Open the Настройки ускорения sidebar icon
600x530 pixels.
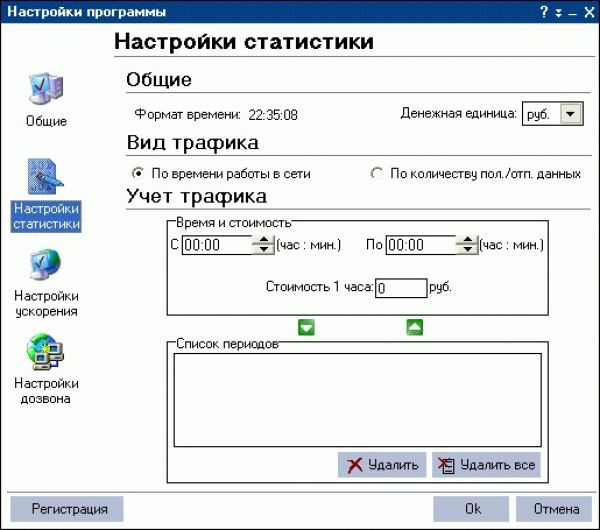tap(45, 264)
